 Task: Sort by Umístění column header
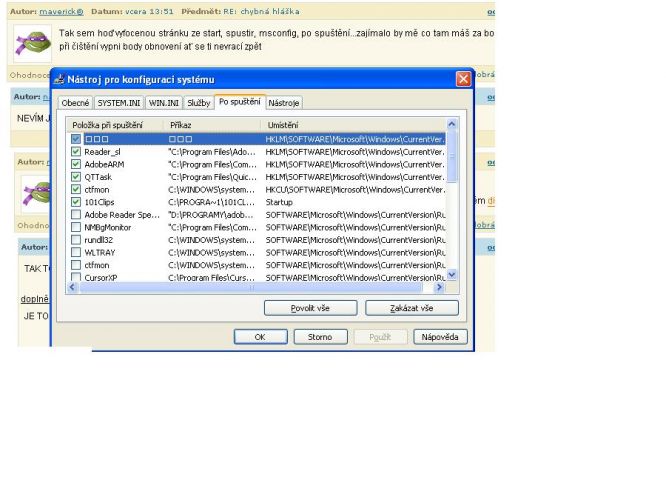[x=353, y=125]
